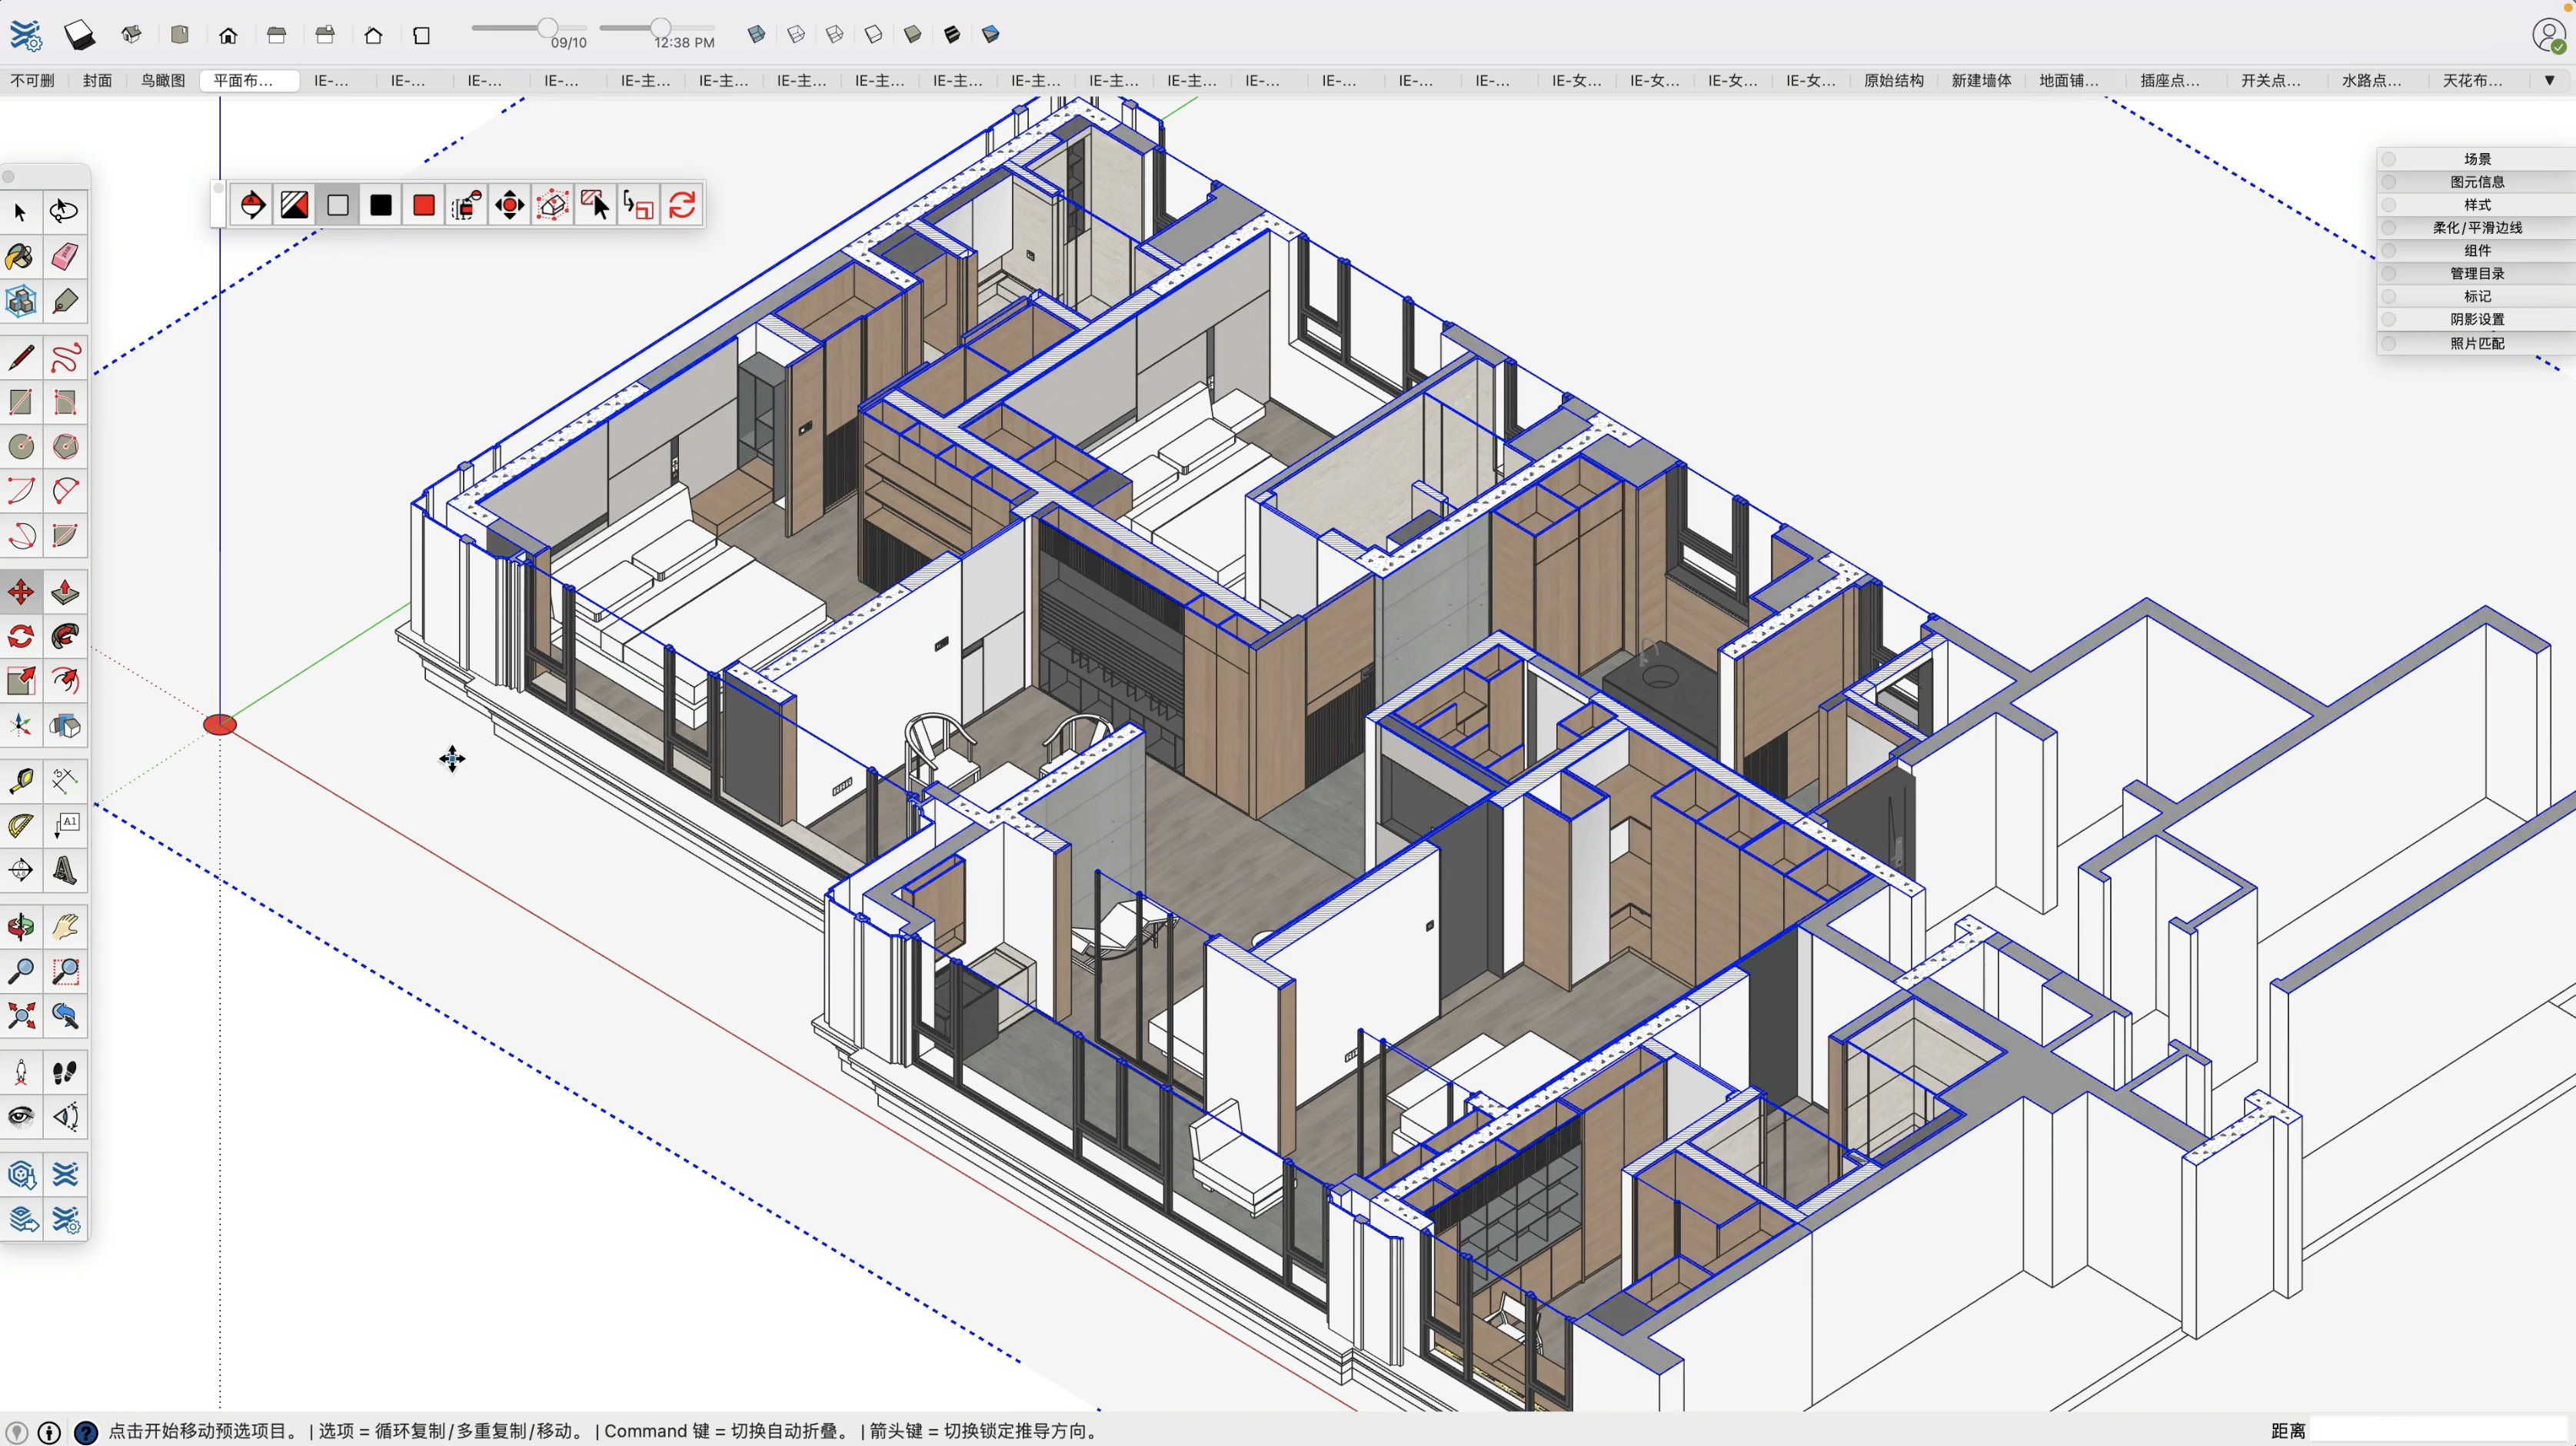Open the 原始结构 scene tab

point(1893,80)
